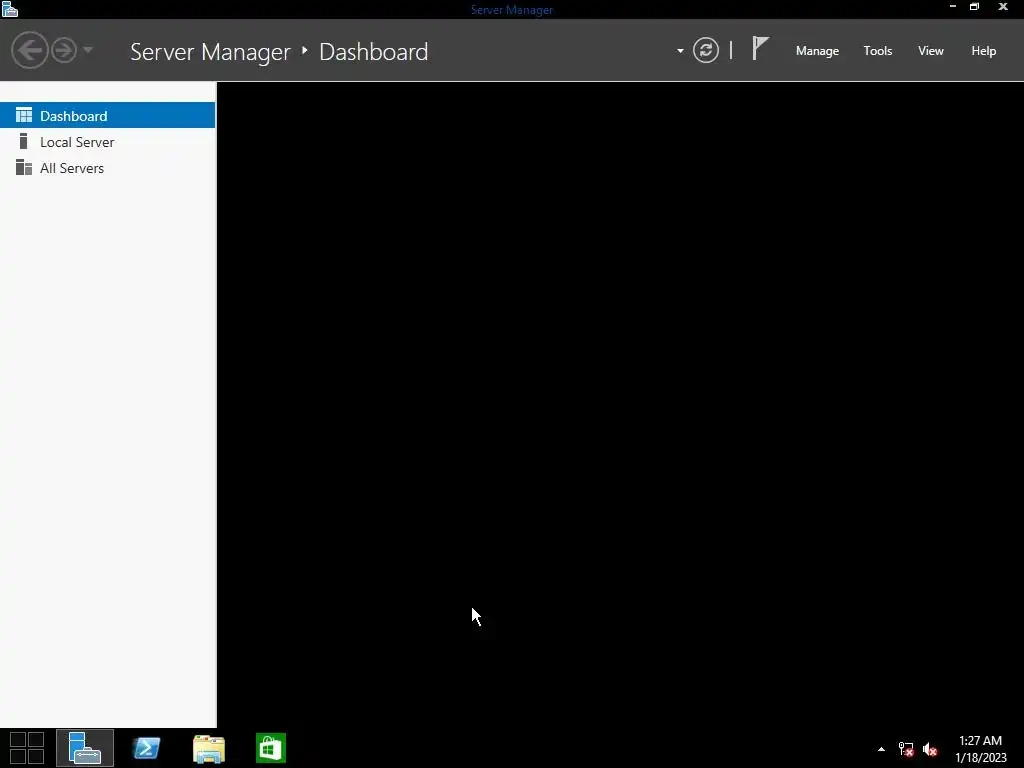Click the All Servers icon

[x=24, y=167]
